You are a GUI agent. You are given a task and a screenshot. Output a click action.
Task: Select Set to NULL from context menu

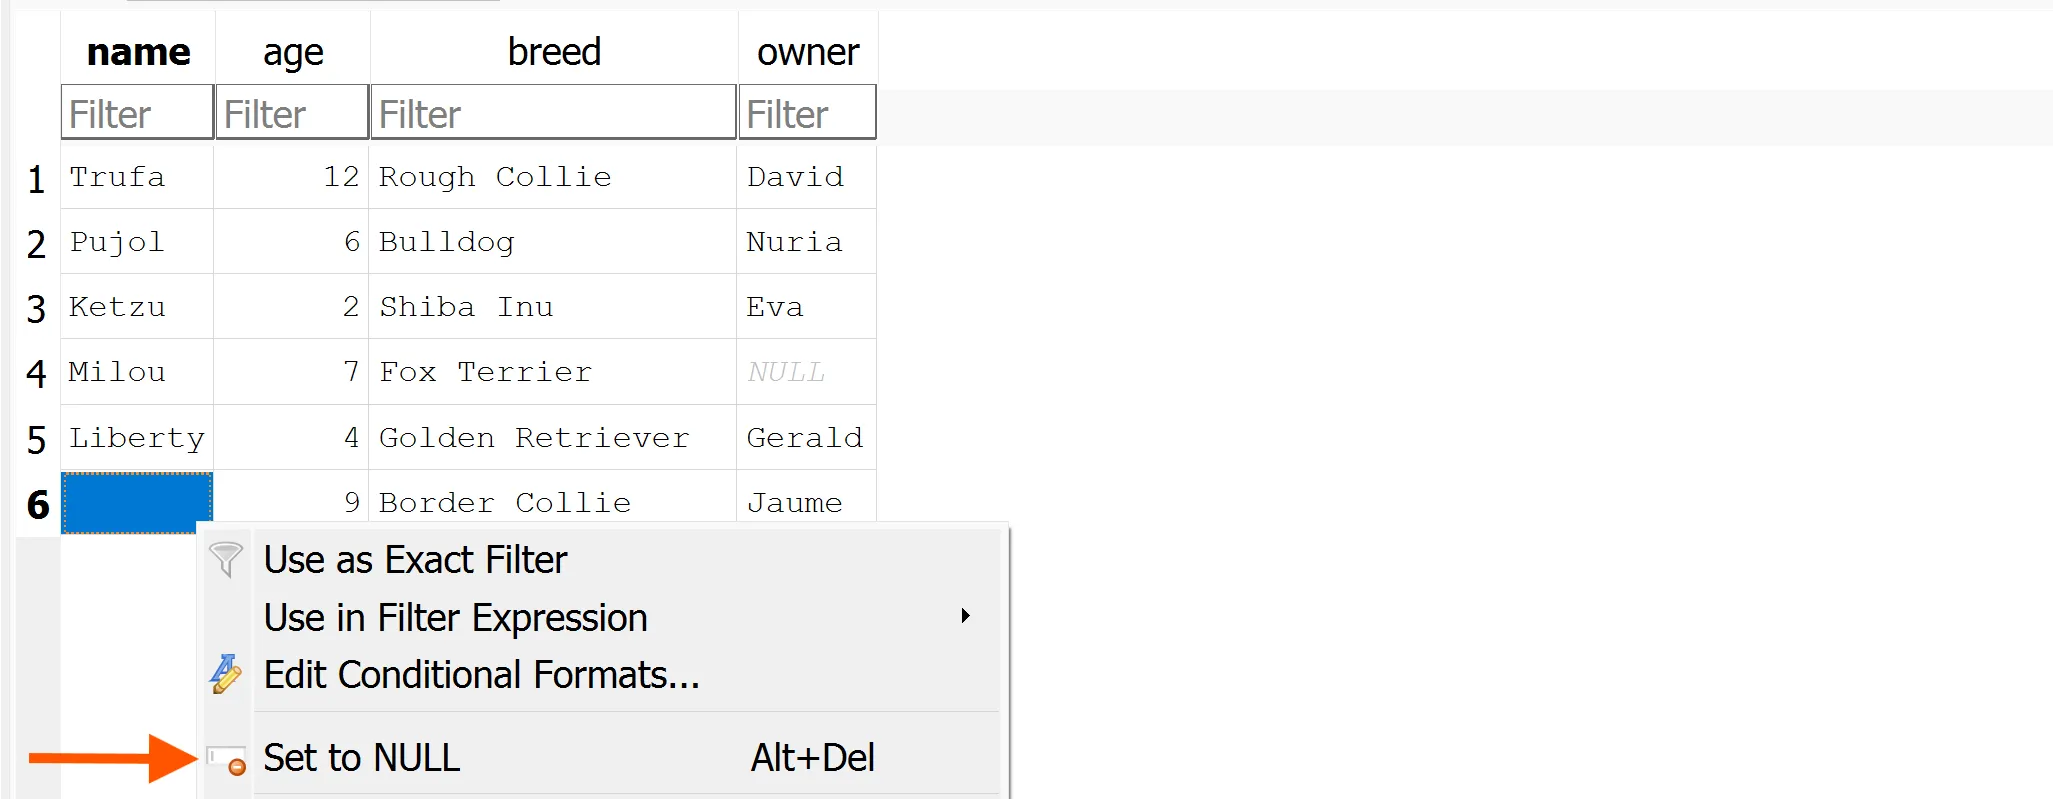pos(362,758)
